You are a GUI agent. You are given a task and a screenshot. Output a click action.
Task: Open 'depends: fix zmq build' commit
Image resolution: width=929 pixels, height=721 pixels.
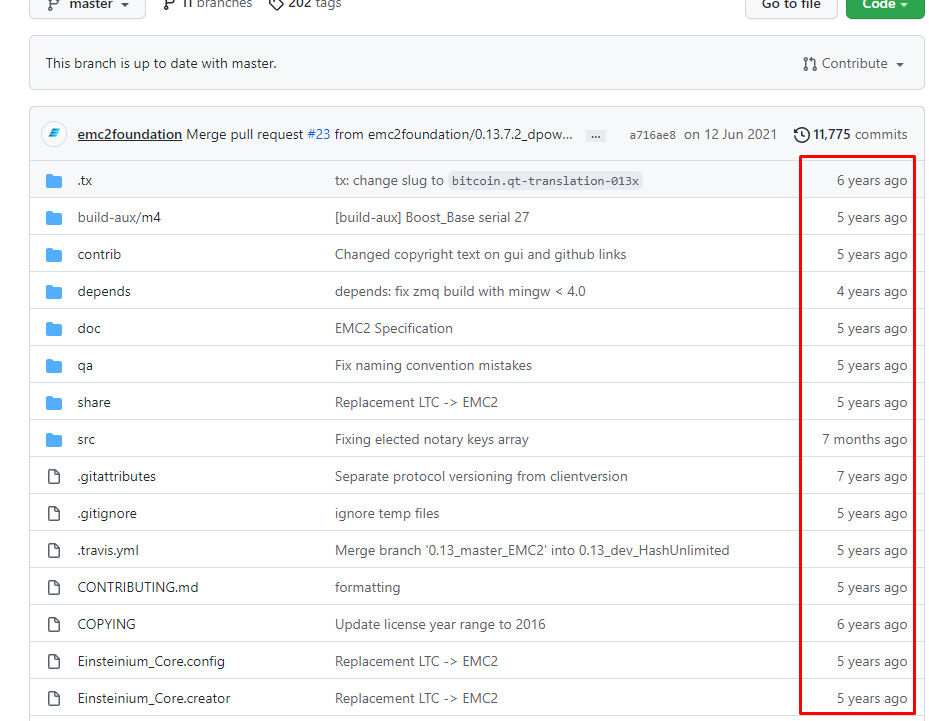coord(460,291)
